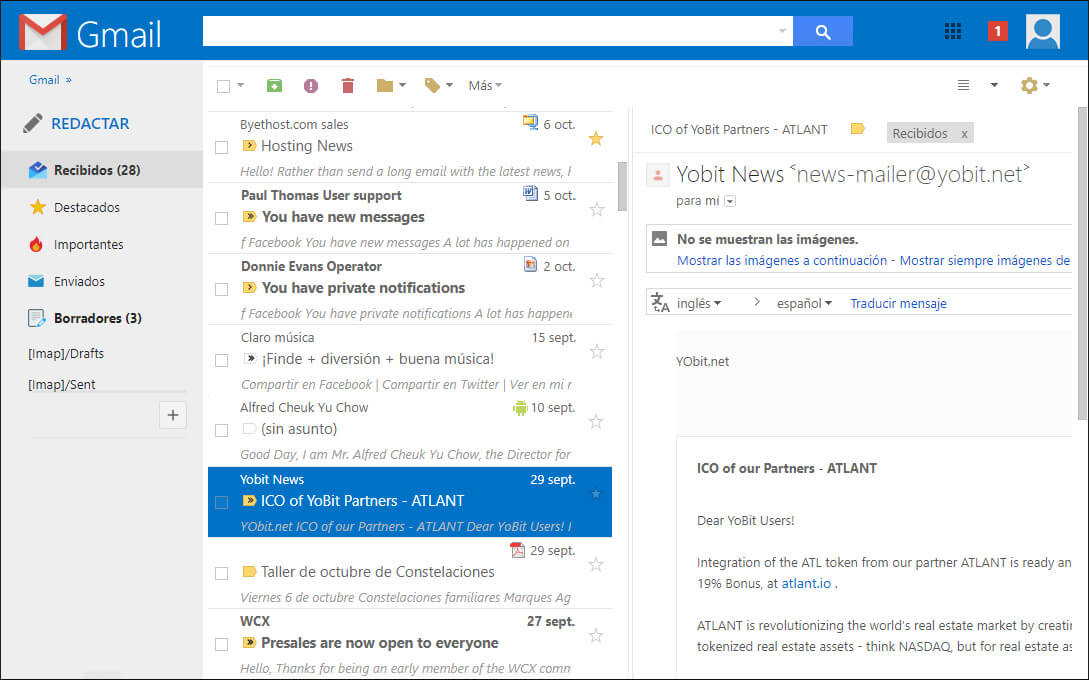Image resolution: width=1089 pixels, height=680 pixels.
Task: Remove the Recibidos label with x
Action: (964, 133)
